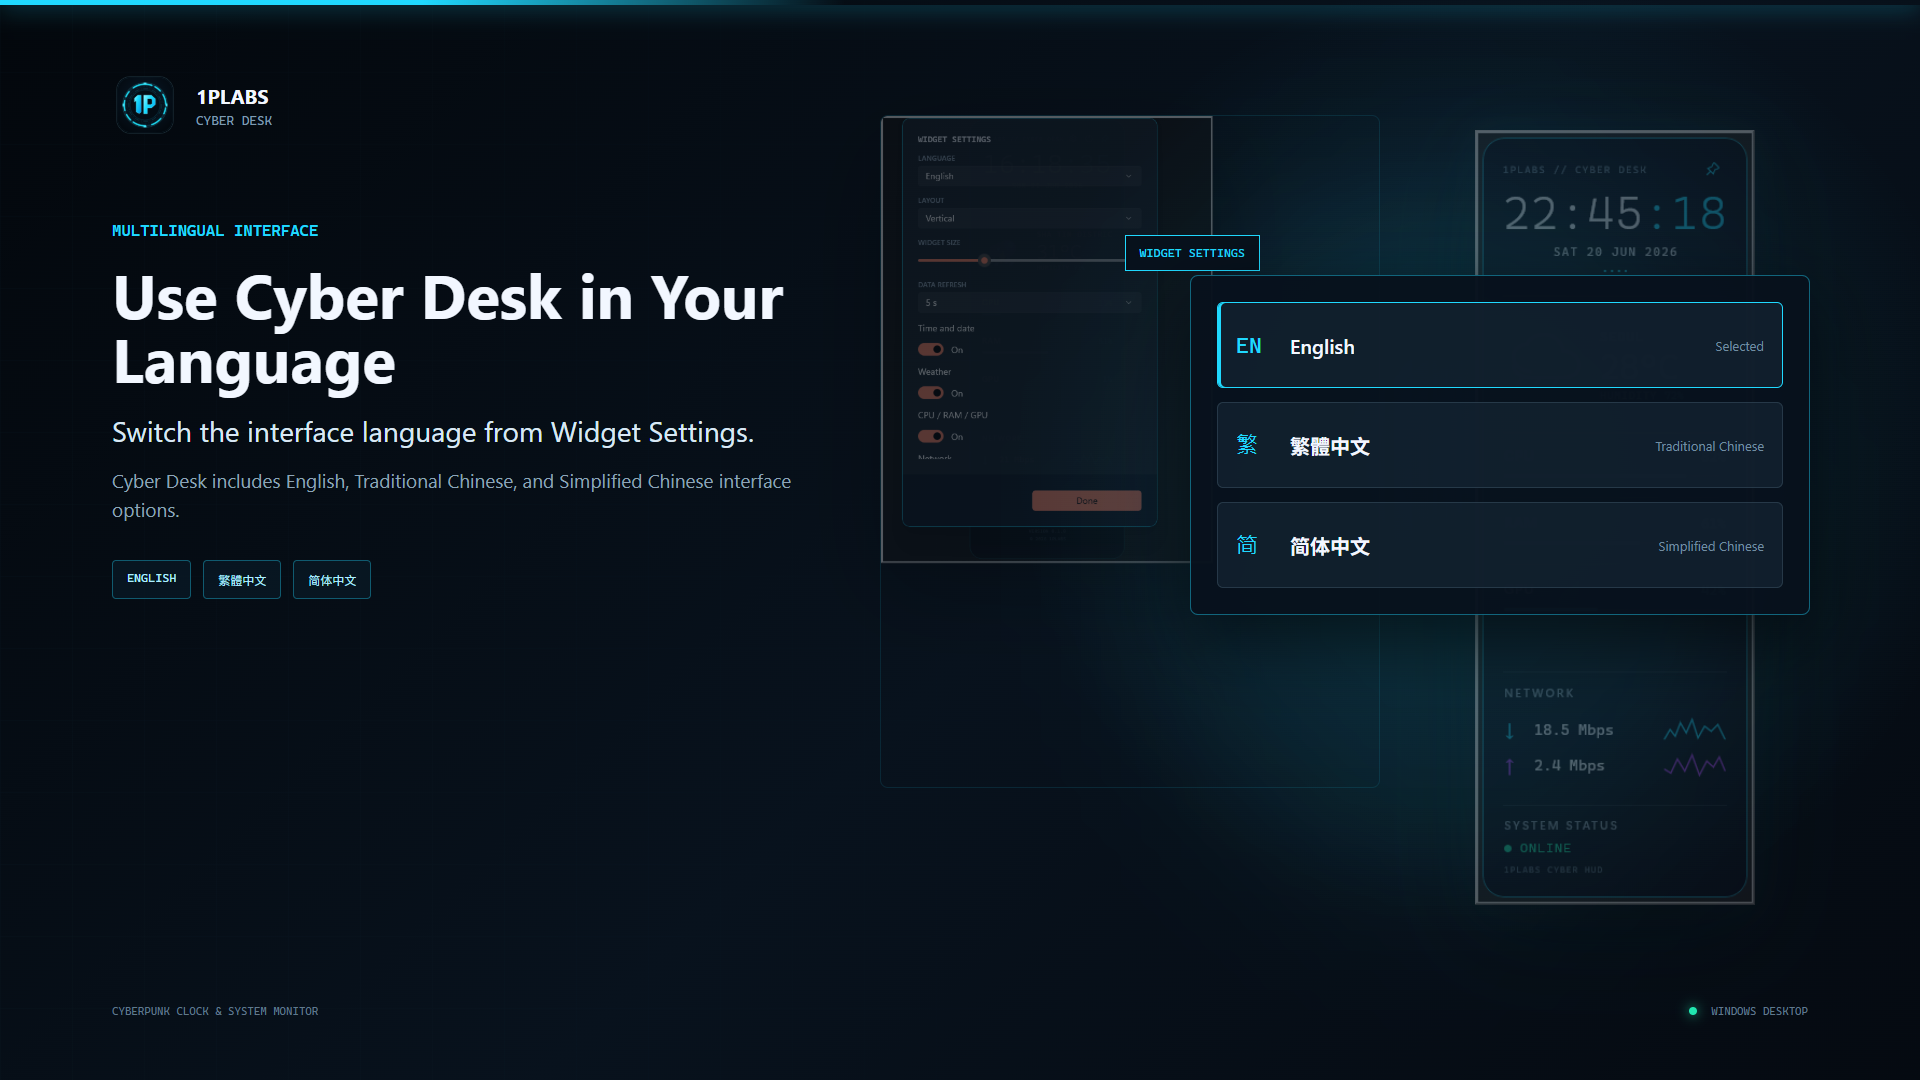
Task: Click the 1PLABS circular logo icon
Action: (x=145, y=105)
